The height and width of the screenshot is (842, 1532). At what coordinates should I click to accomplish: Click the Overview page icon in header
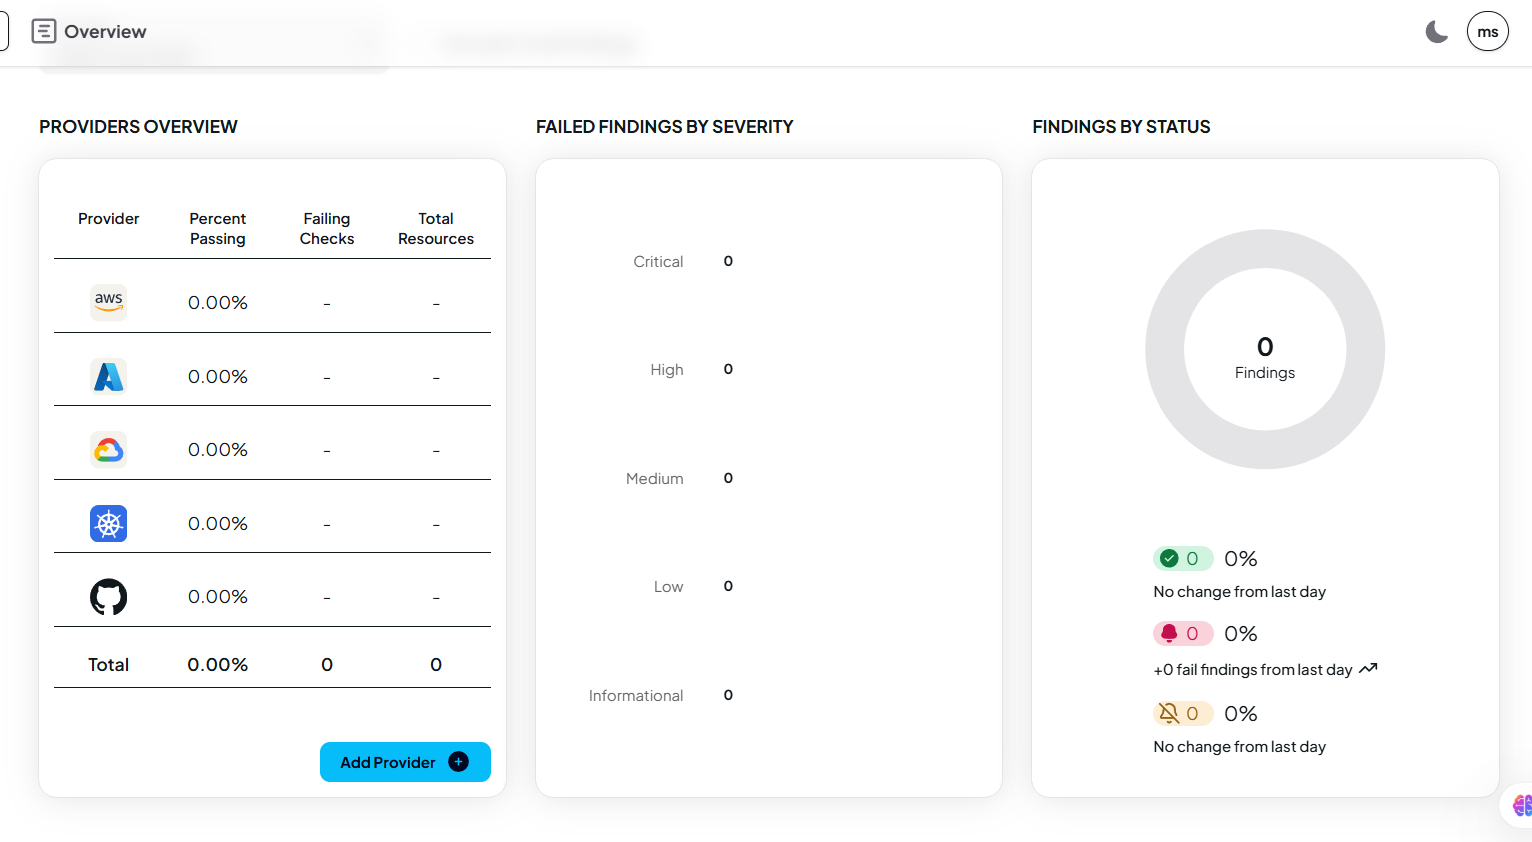pos(44,31)
